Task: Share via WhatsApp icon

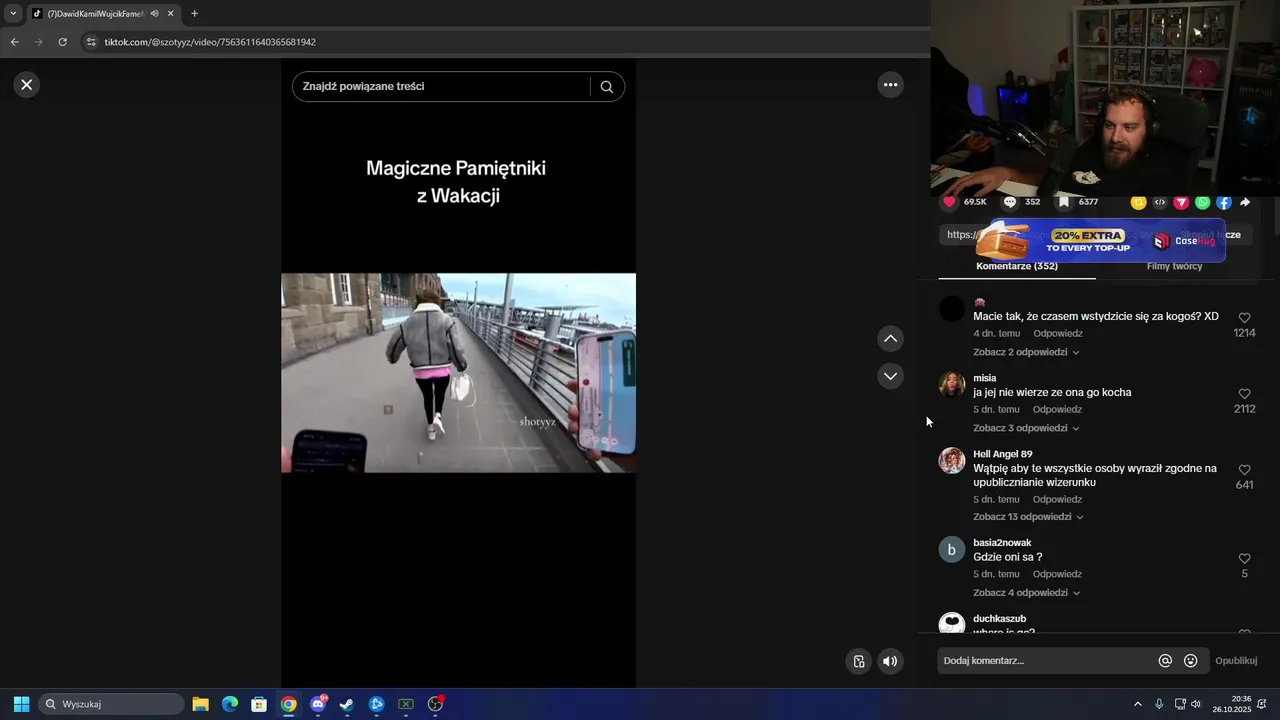Action: (1202, 202)
